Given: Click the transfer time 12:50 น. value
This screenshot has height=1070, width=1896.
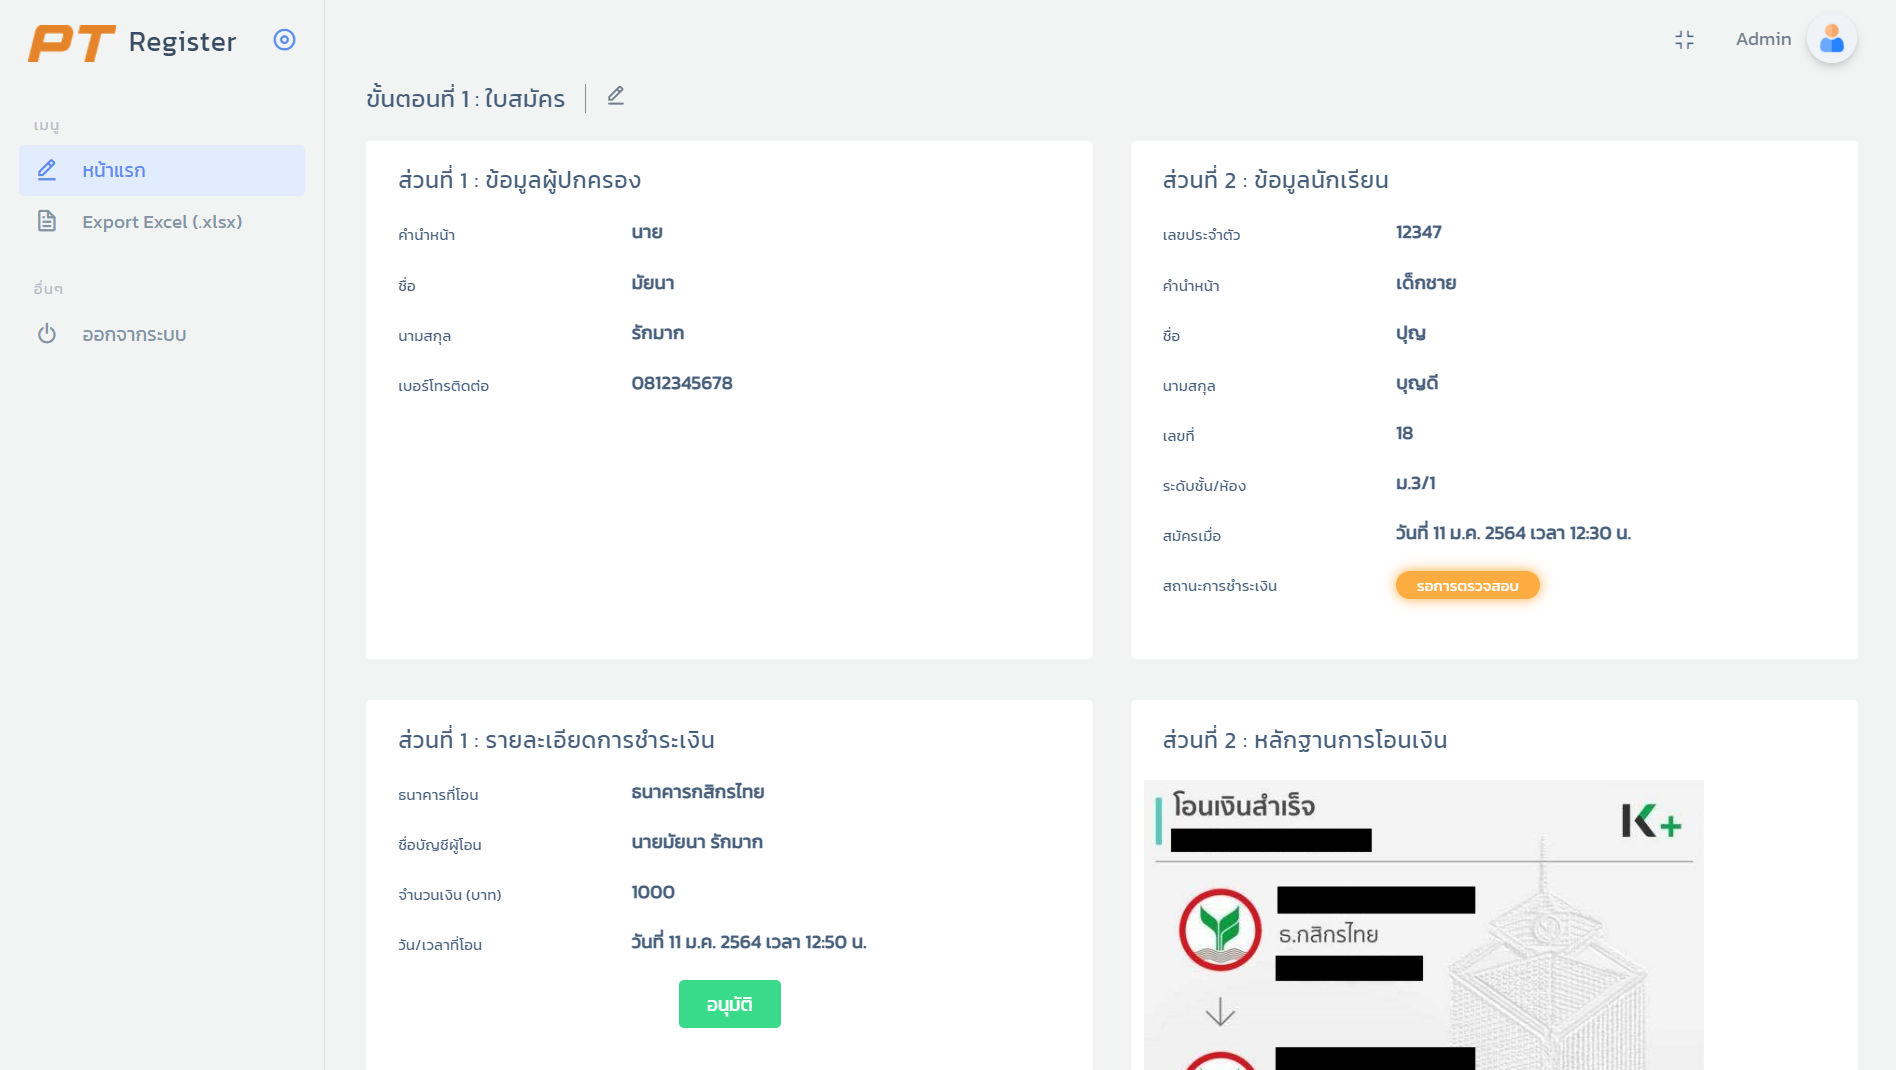Looking at the screenshot, I should (749, 943).
